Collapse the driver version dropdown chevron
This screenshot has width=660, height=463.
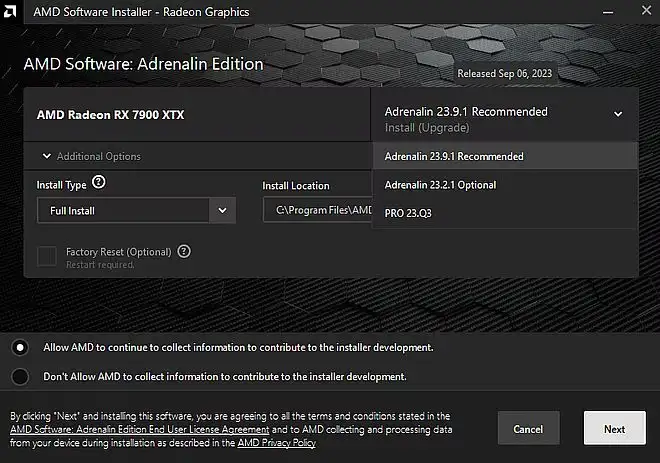click(618, 114)
